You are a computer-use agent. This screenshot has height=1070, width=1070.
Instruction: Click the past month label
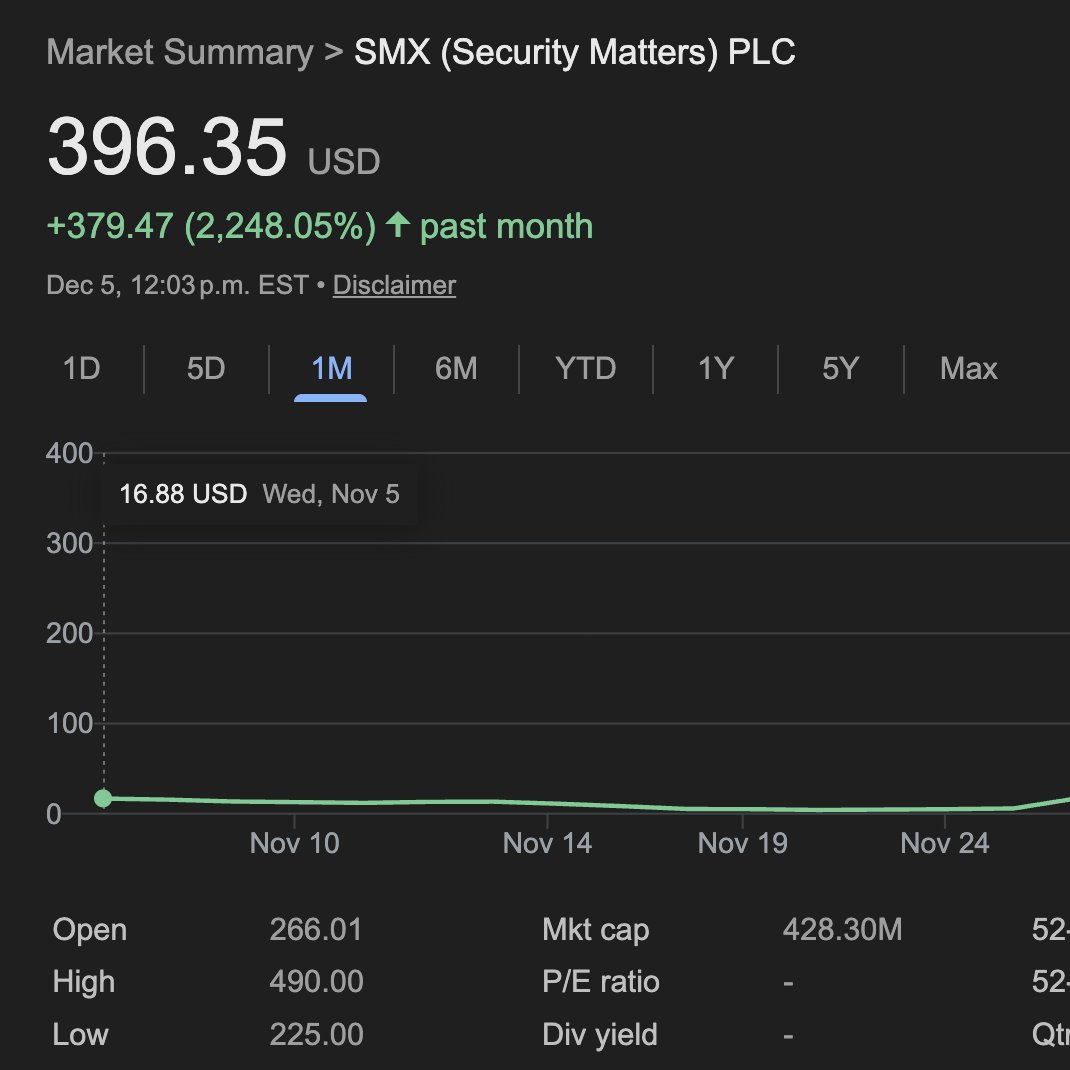tap(506, 227)
